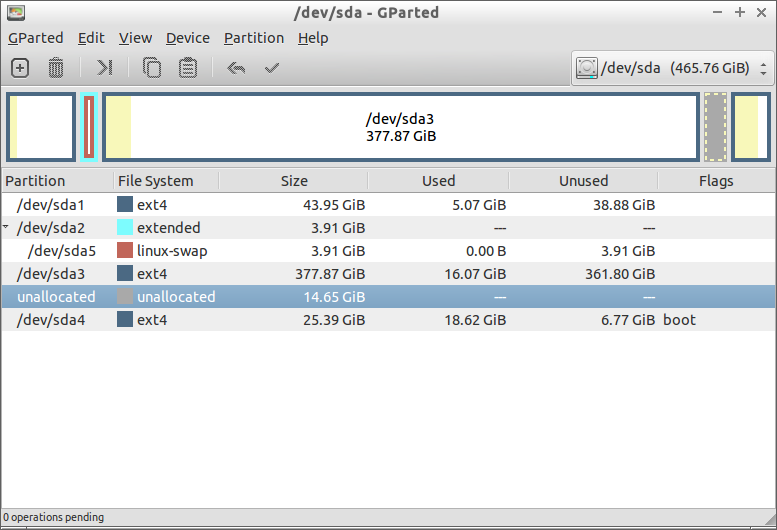Image resolution: width=777 pixels, height=530 pixels.
Task: Open the Edit menu
Action: pos(91,38)
